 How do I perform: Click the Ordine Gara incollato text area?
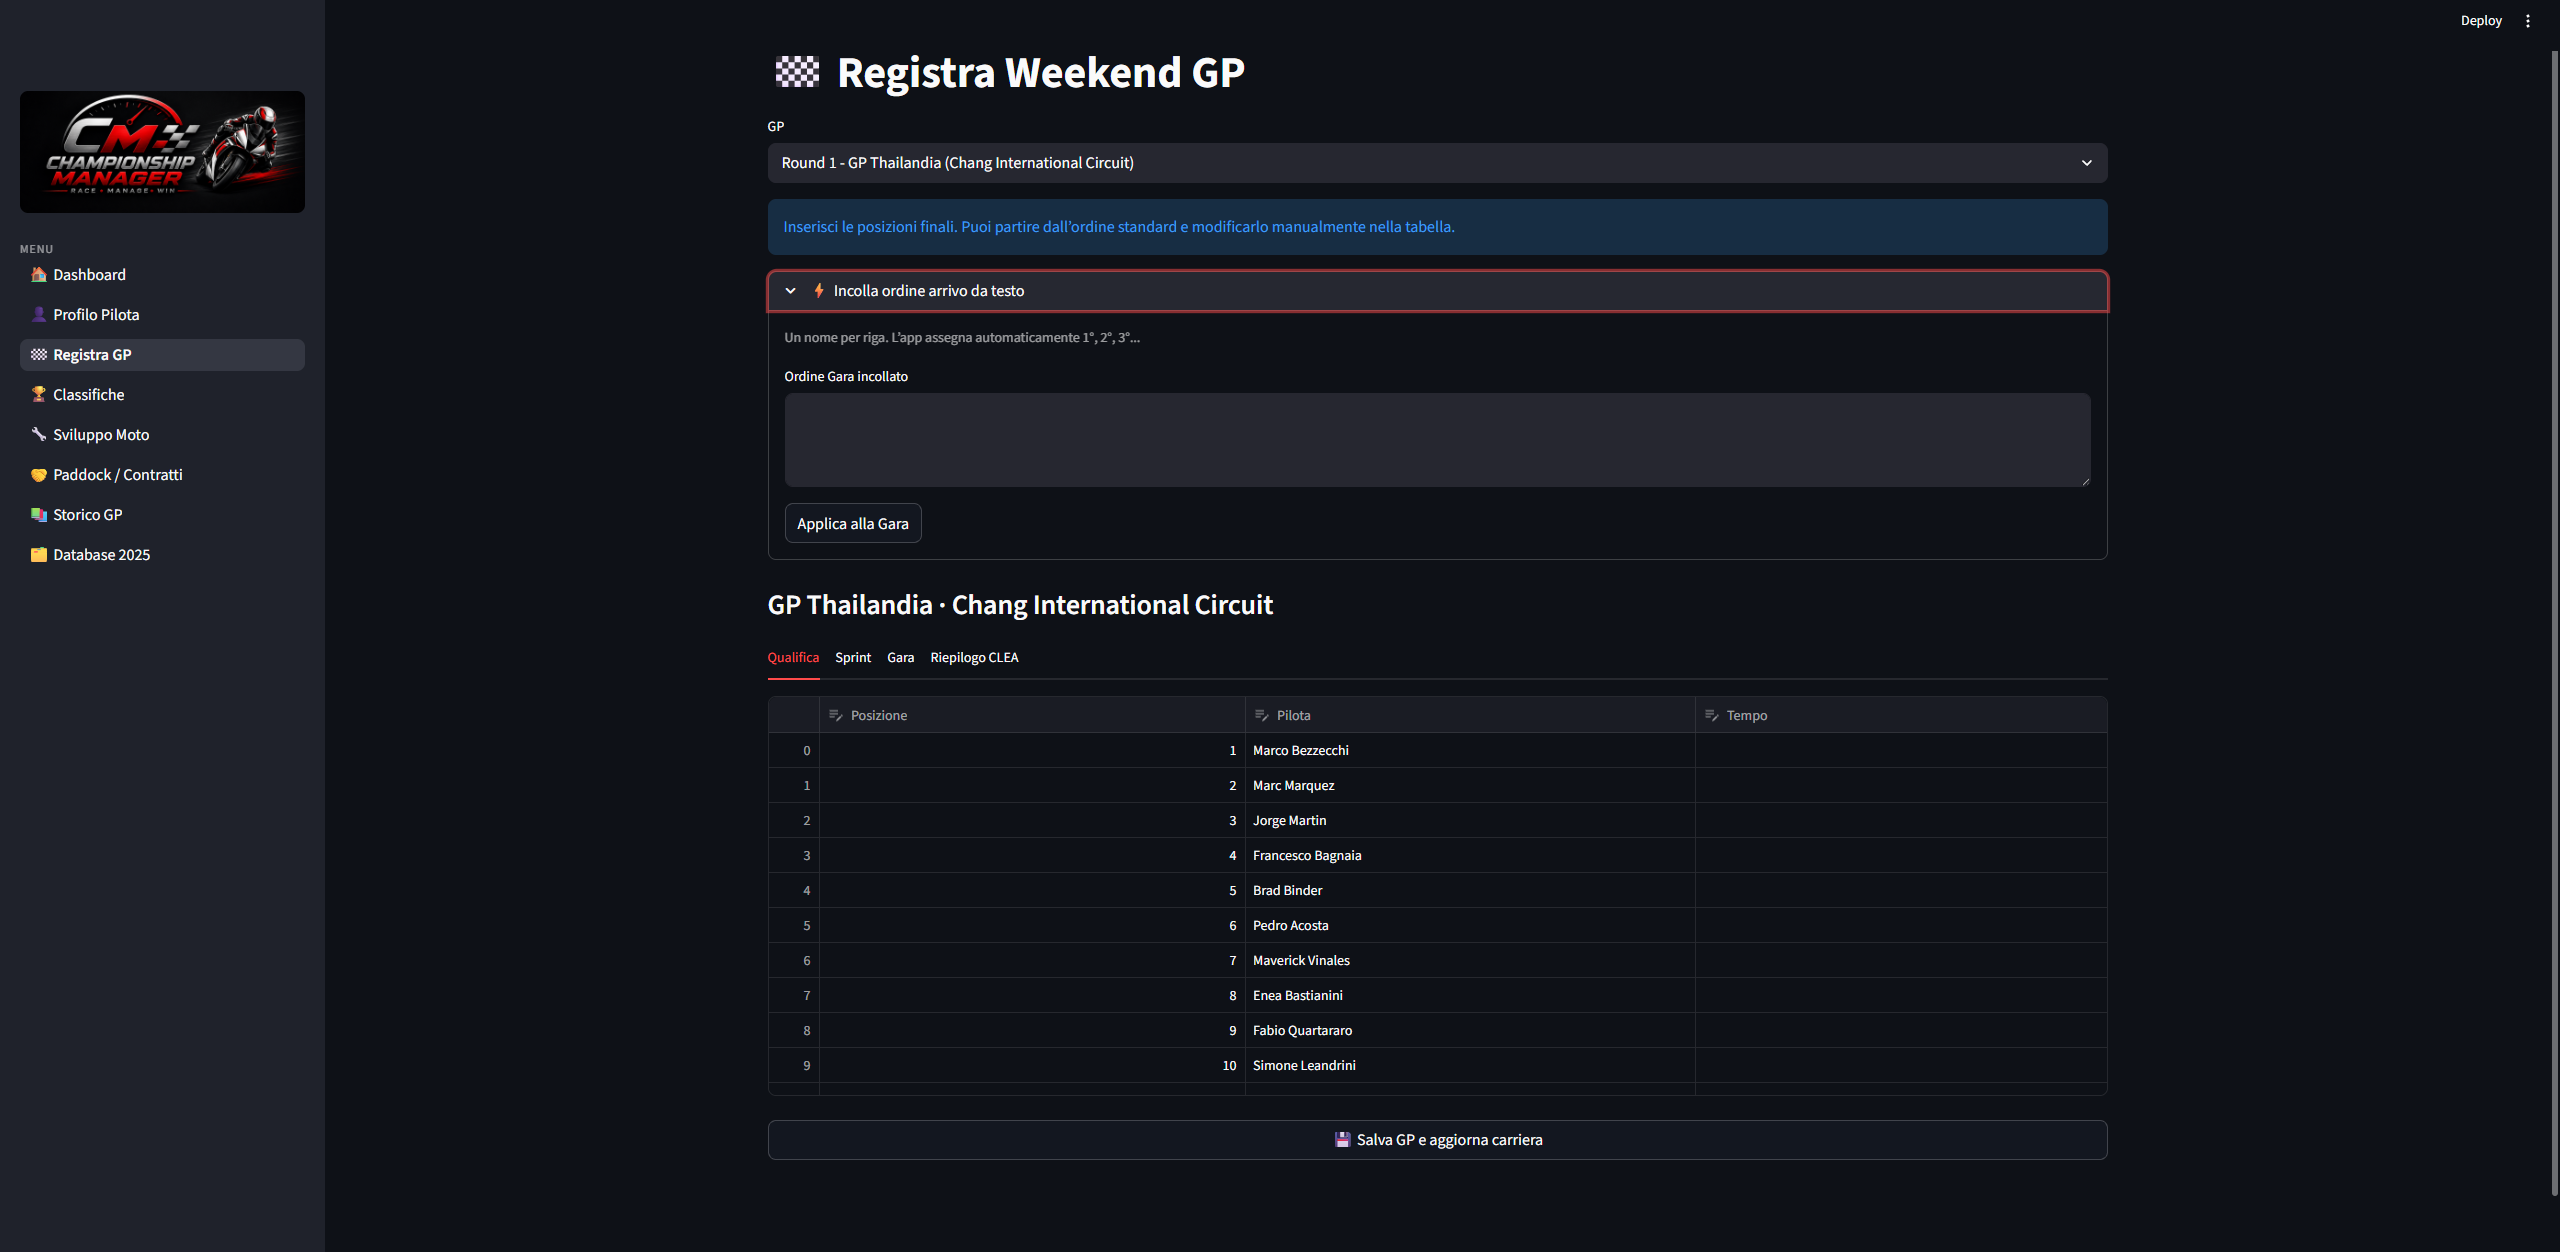1437,440
